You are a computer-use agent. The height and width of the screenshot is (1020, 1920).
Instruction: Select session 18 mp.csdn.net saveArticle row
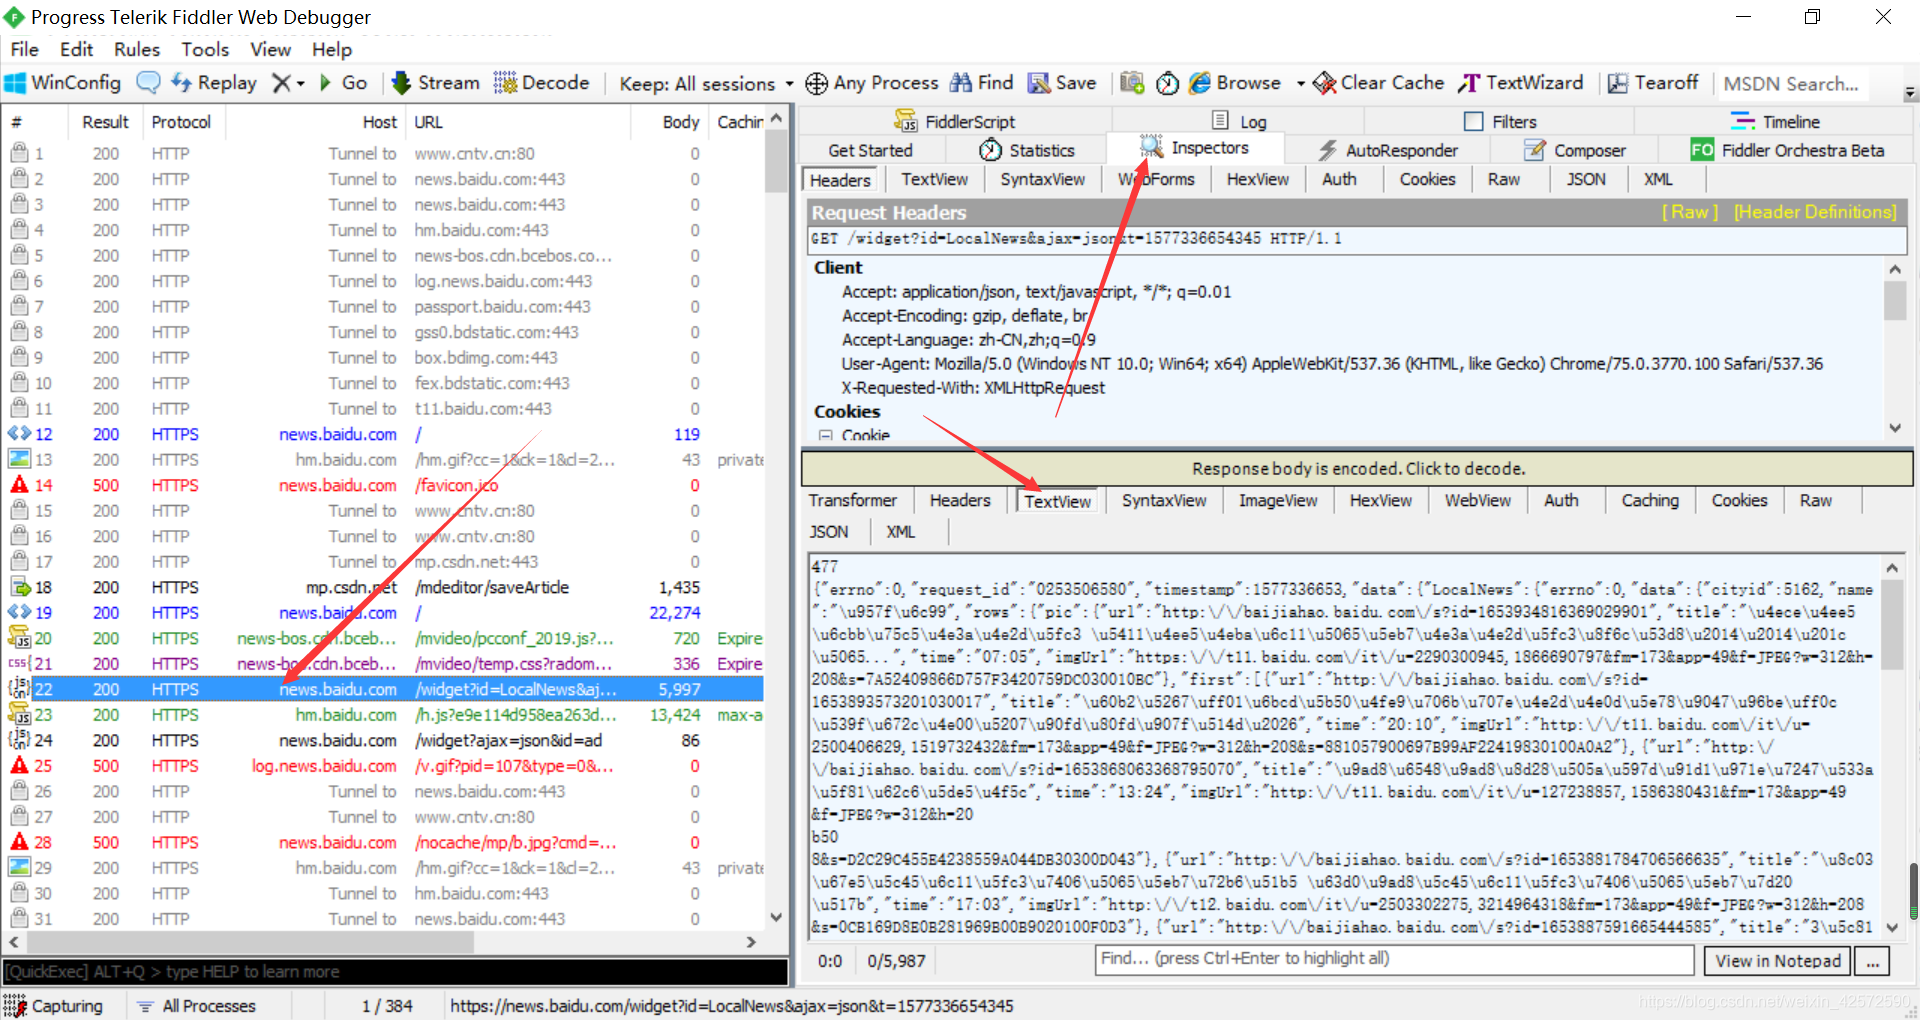(x=385, y=587)
